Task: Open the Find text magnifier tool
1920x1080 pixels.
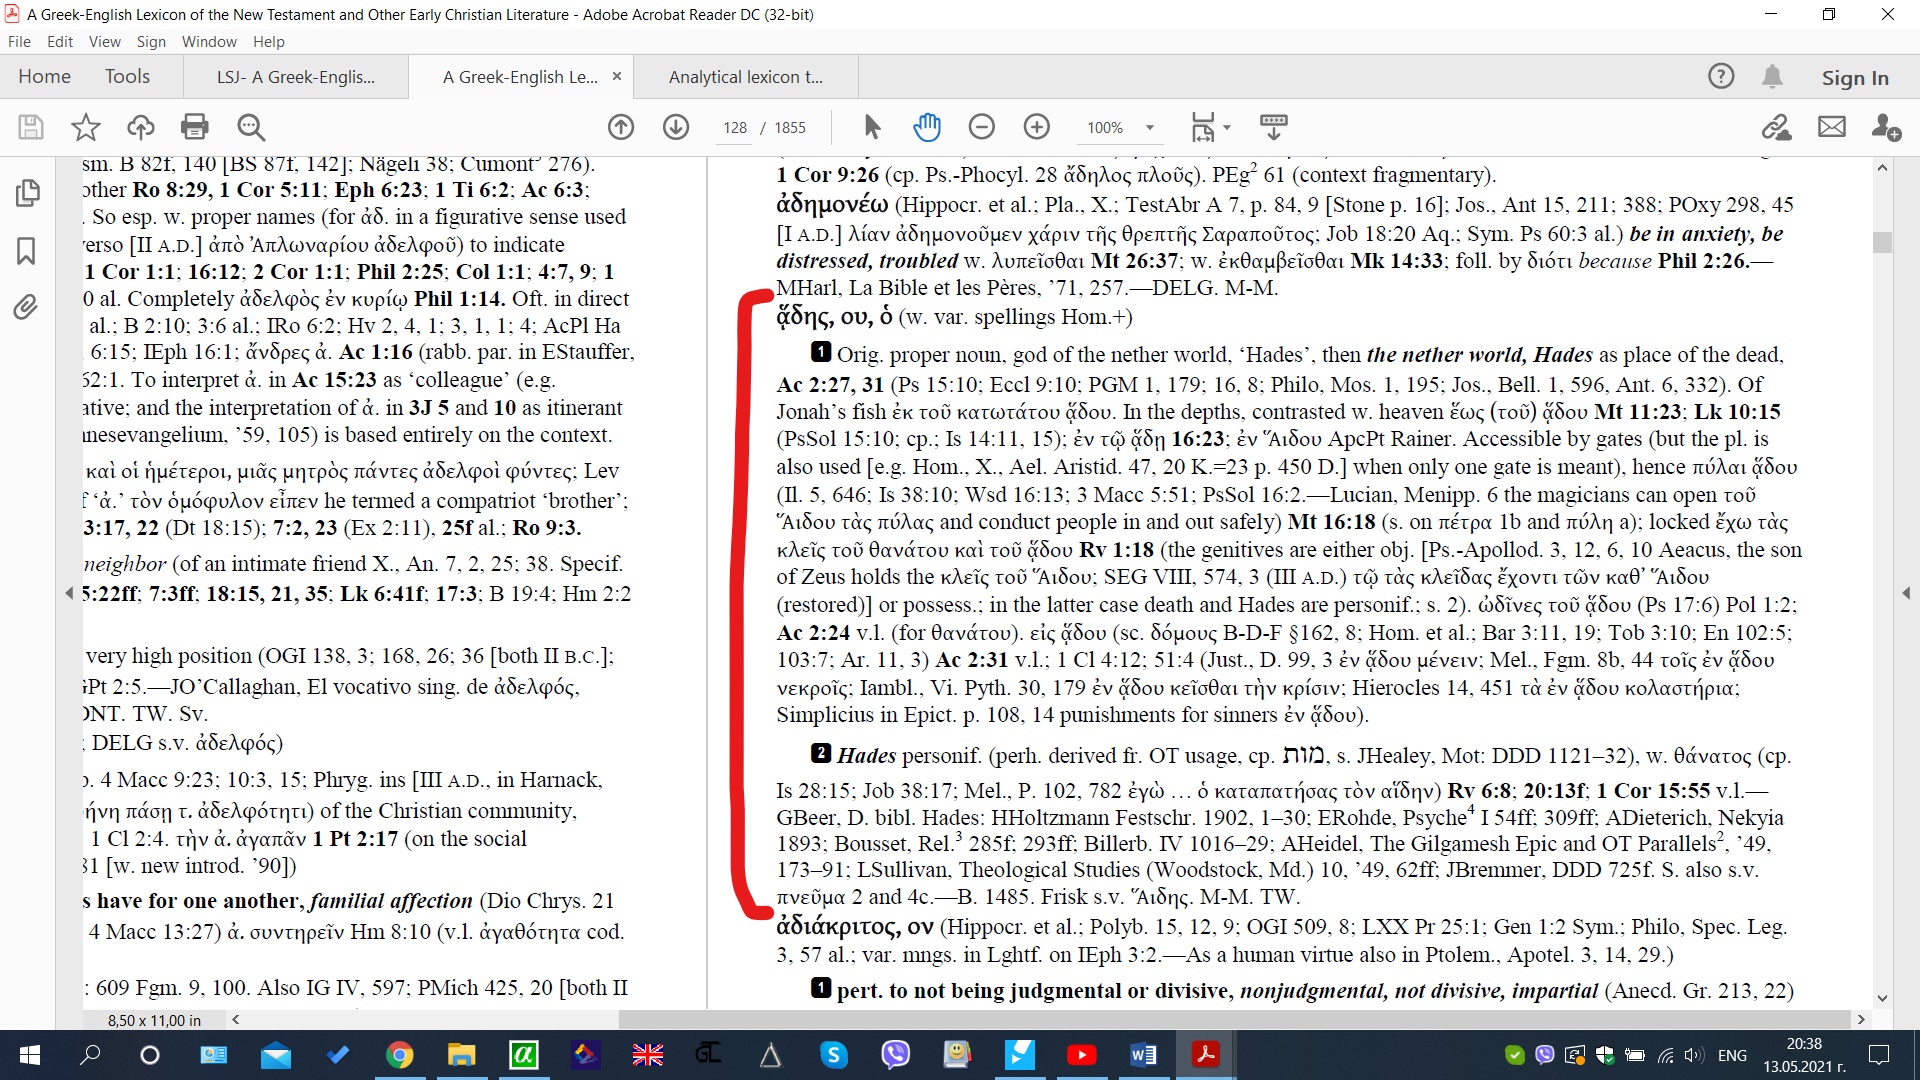Action: pyautogui.click(x=251, y=127)
